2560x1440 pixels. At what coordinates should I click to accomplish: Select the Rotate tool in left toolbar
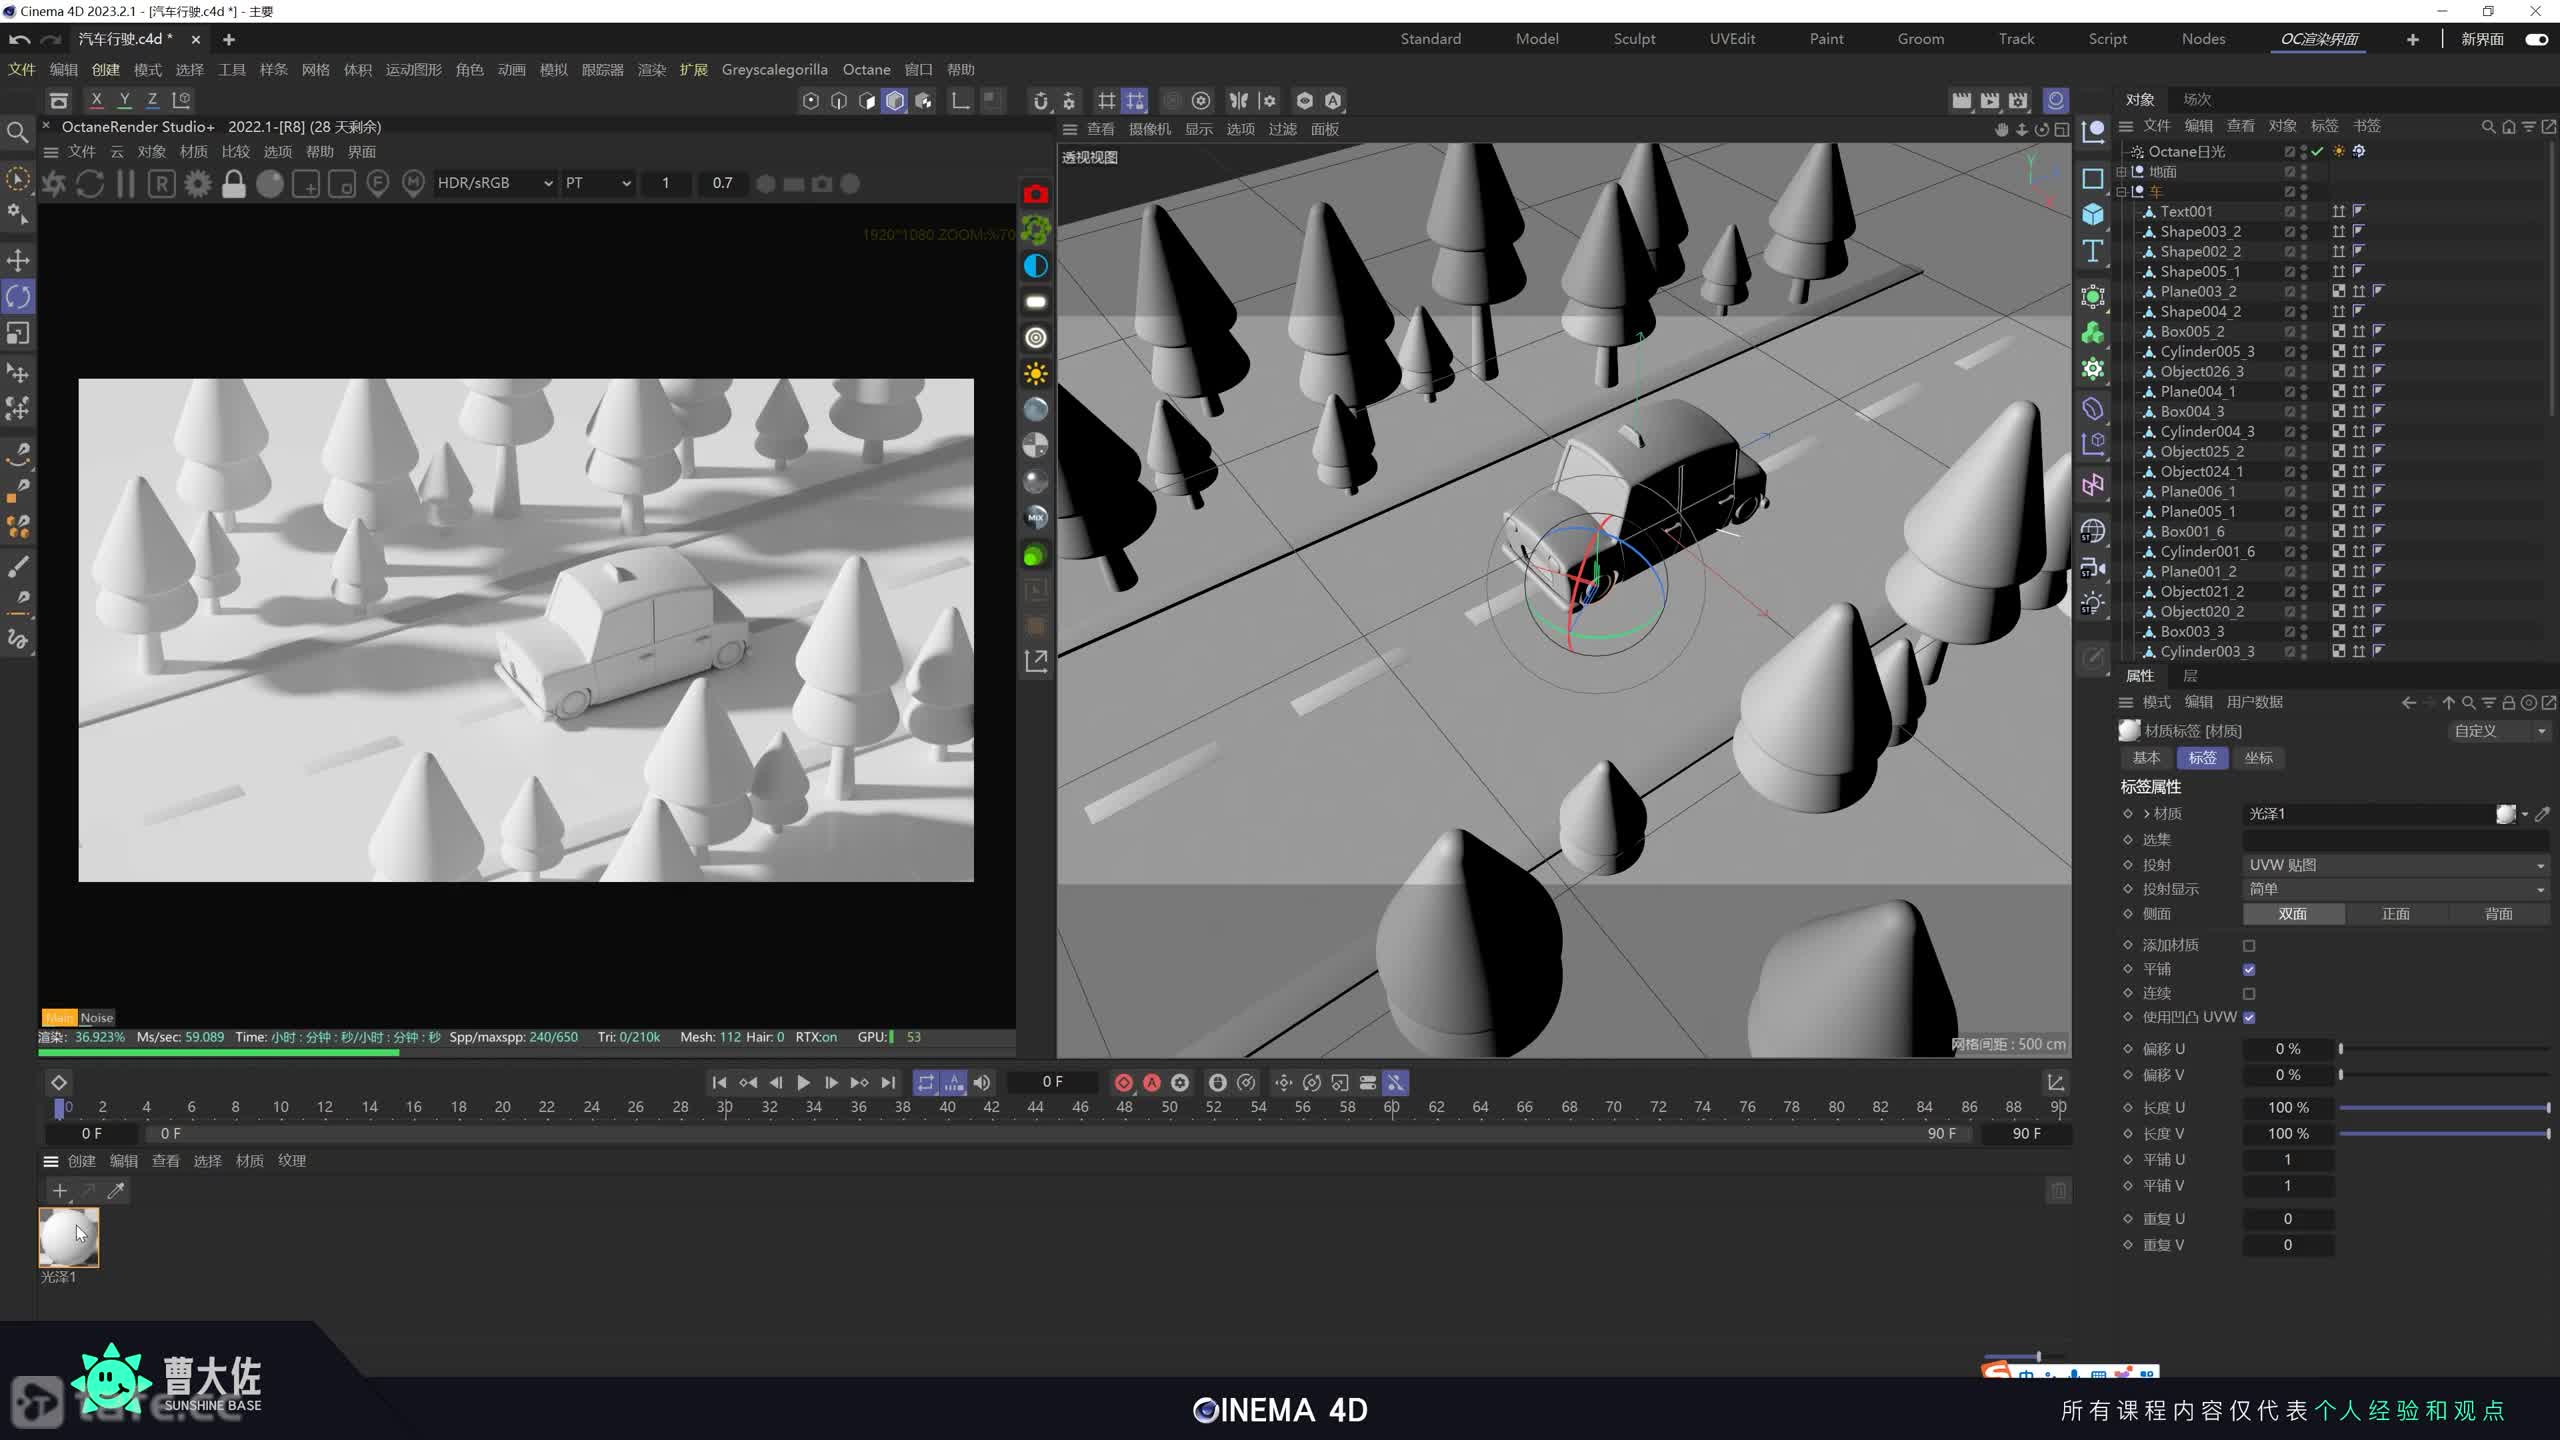(18, 297)
